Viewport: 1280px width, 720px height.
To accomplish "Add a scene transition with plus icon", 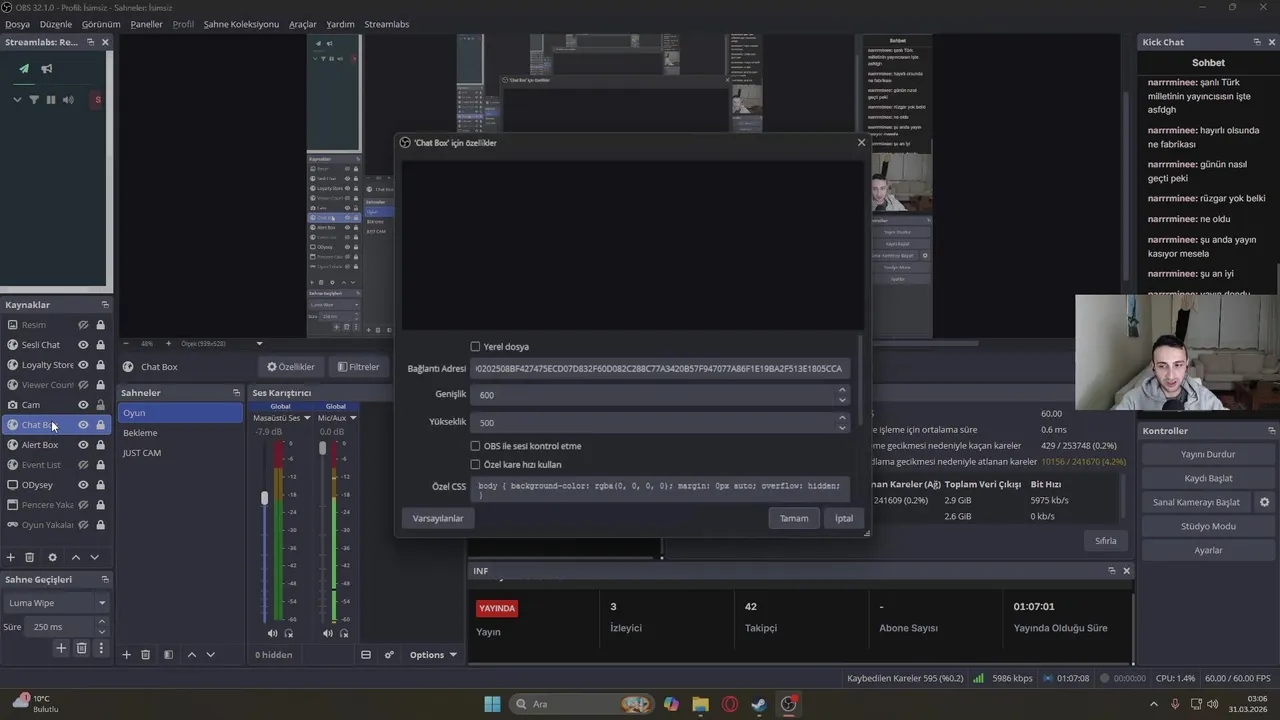I will pyautogui.click(x=61, y=648).
